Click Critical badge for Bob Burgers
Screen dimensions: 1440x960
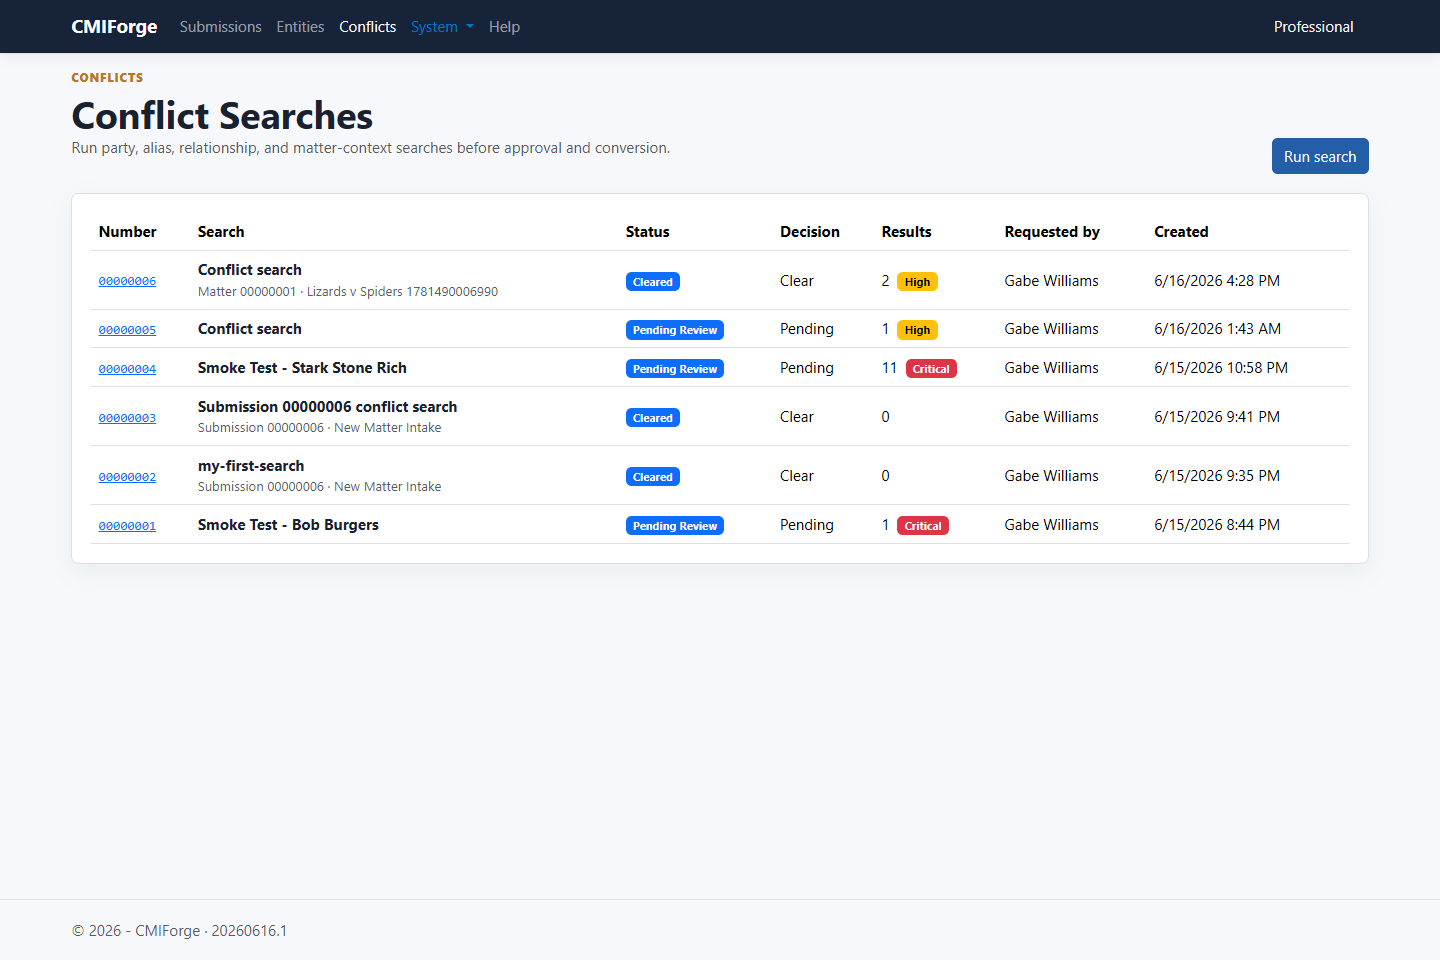coord(923,526)
